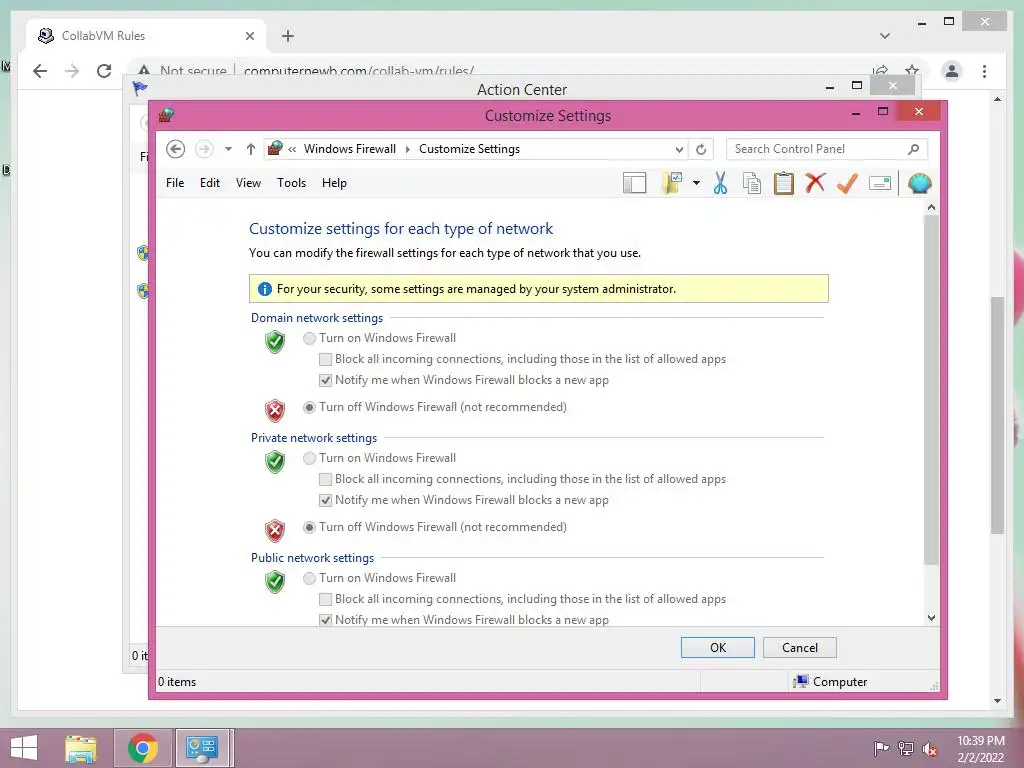Go up one level to Windows Firewall
The height and width of the screenshot is (768, 1024).
coord(251,150)
